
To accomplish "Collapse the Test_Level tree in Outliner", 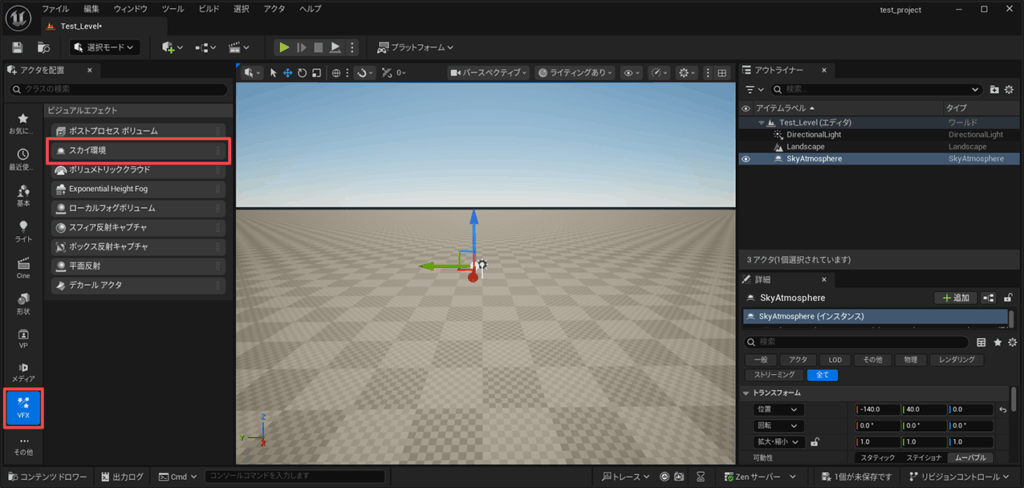I will (x=761, y=122).
